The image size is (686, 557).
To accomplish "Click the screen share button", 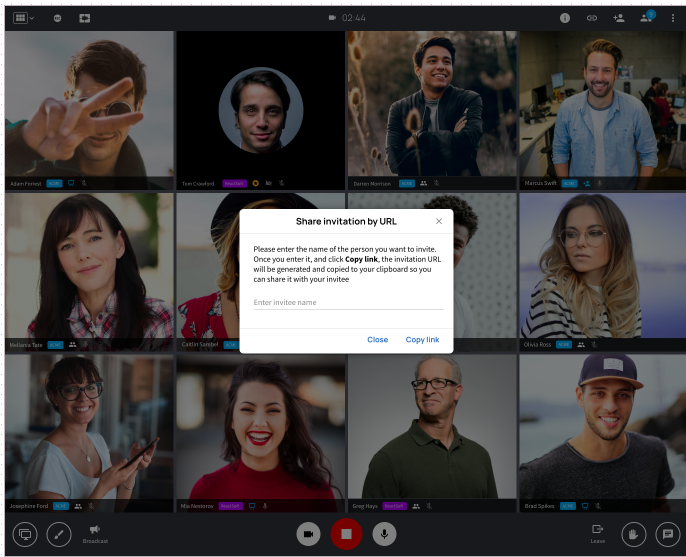I will pyautogui.click(x=25, y=534).
